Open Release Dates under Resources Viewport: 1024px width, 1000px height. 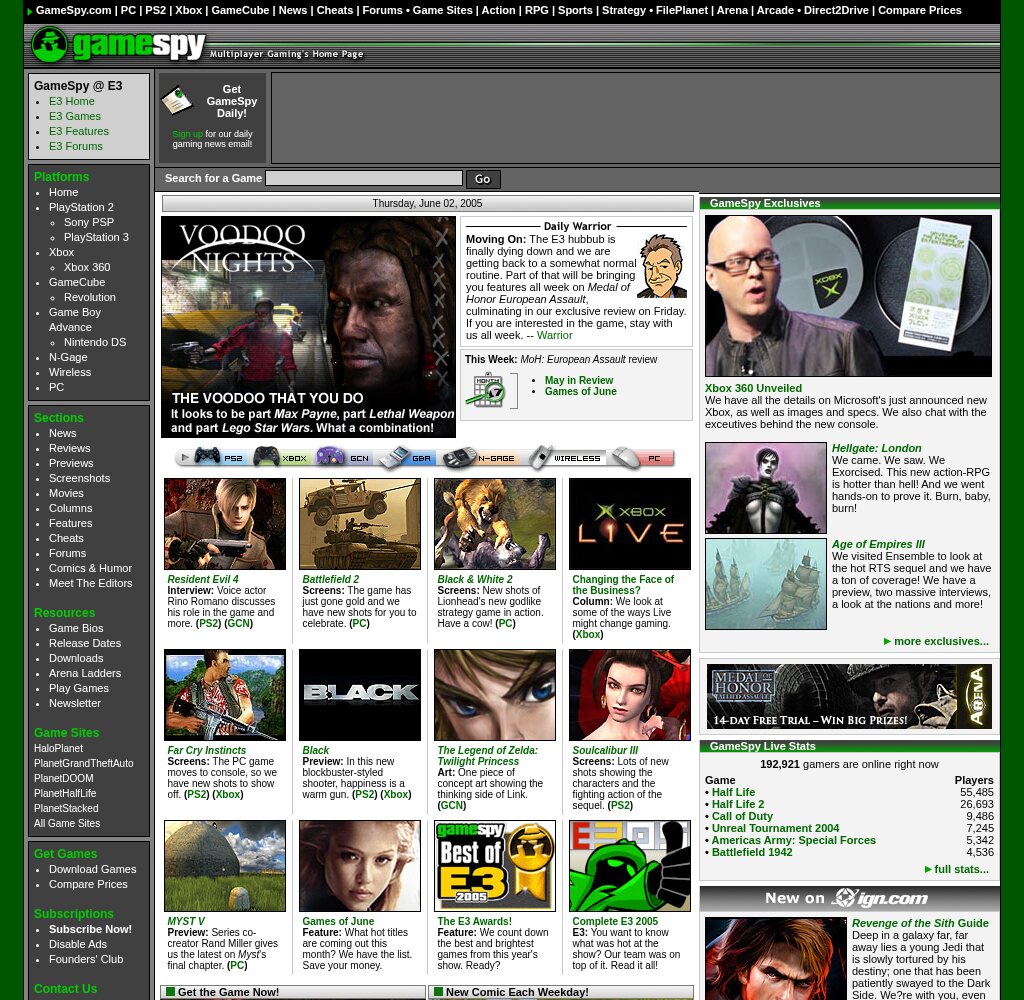(85, 643)
